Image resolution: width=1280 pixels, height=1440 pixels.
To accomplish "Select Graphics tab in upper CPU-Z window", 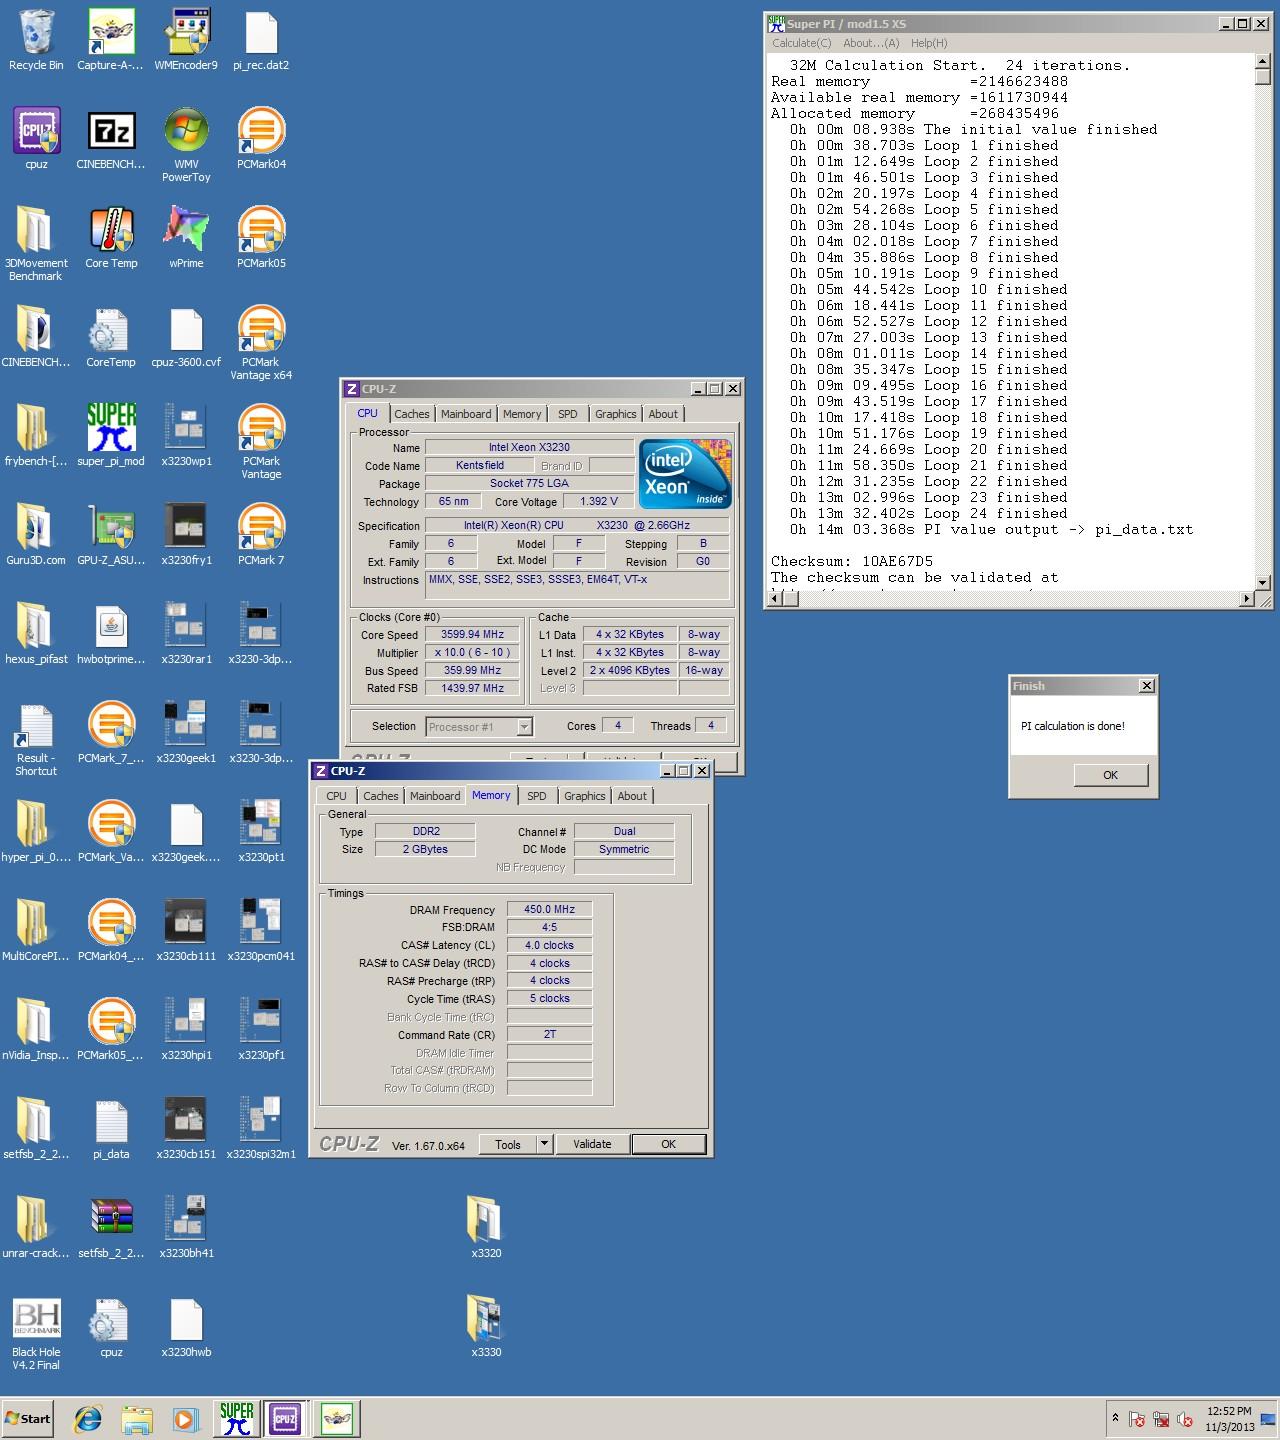I will 616,414.
